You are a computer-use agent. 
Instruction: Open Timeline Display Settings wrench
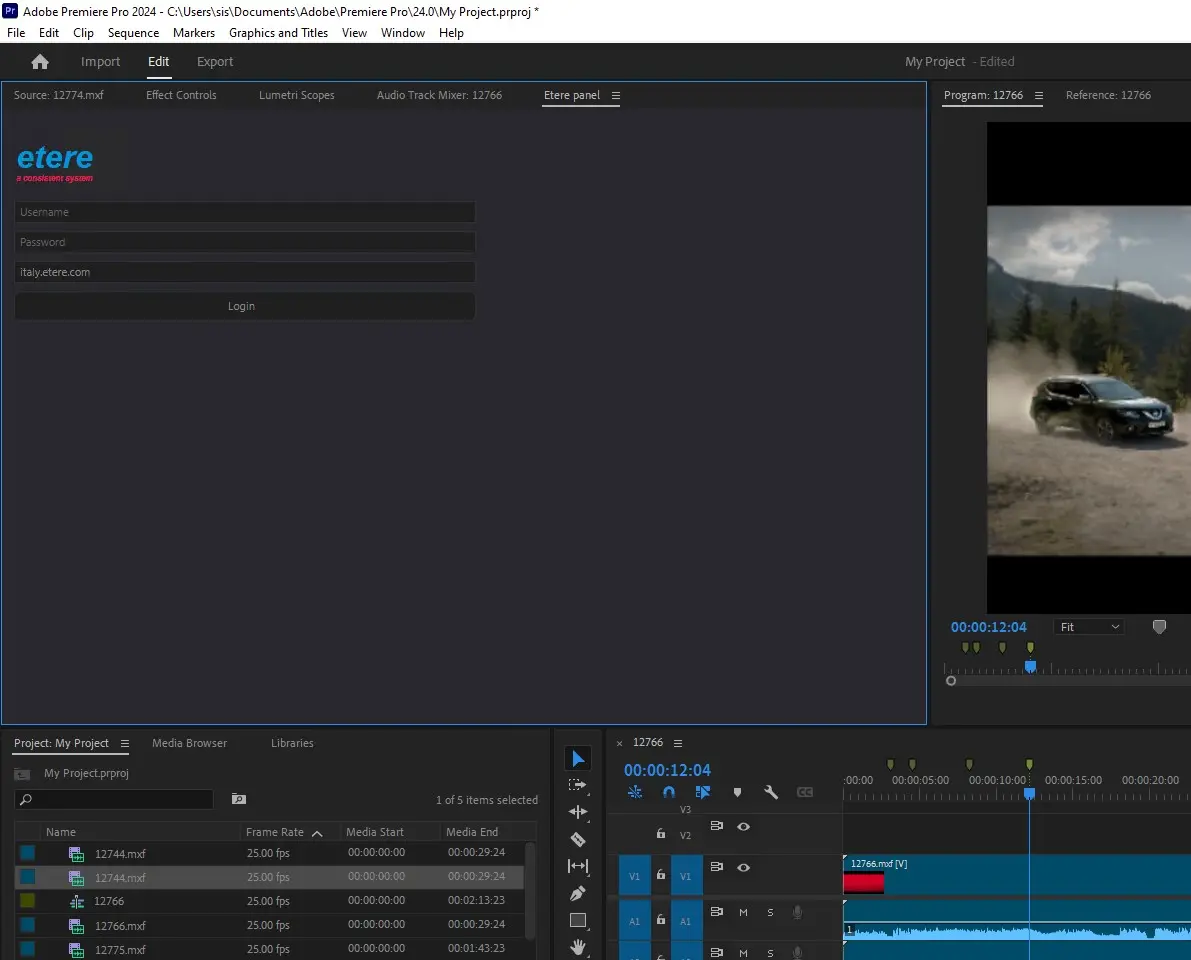tap(771, 792)
